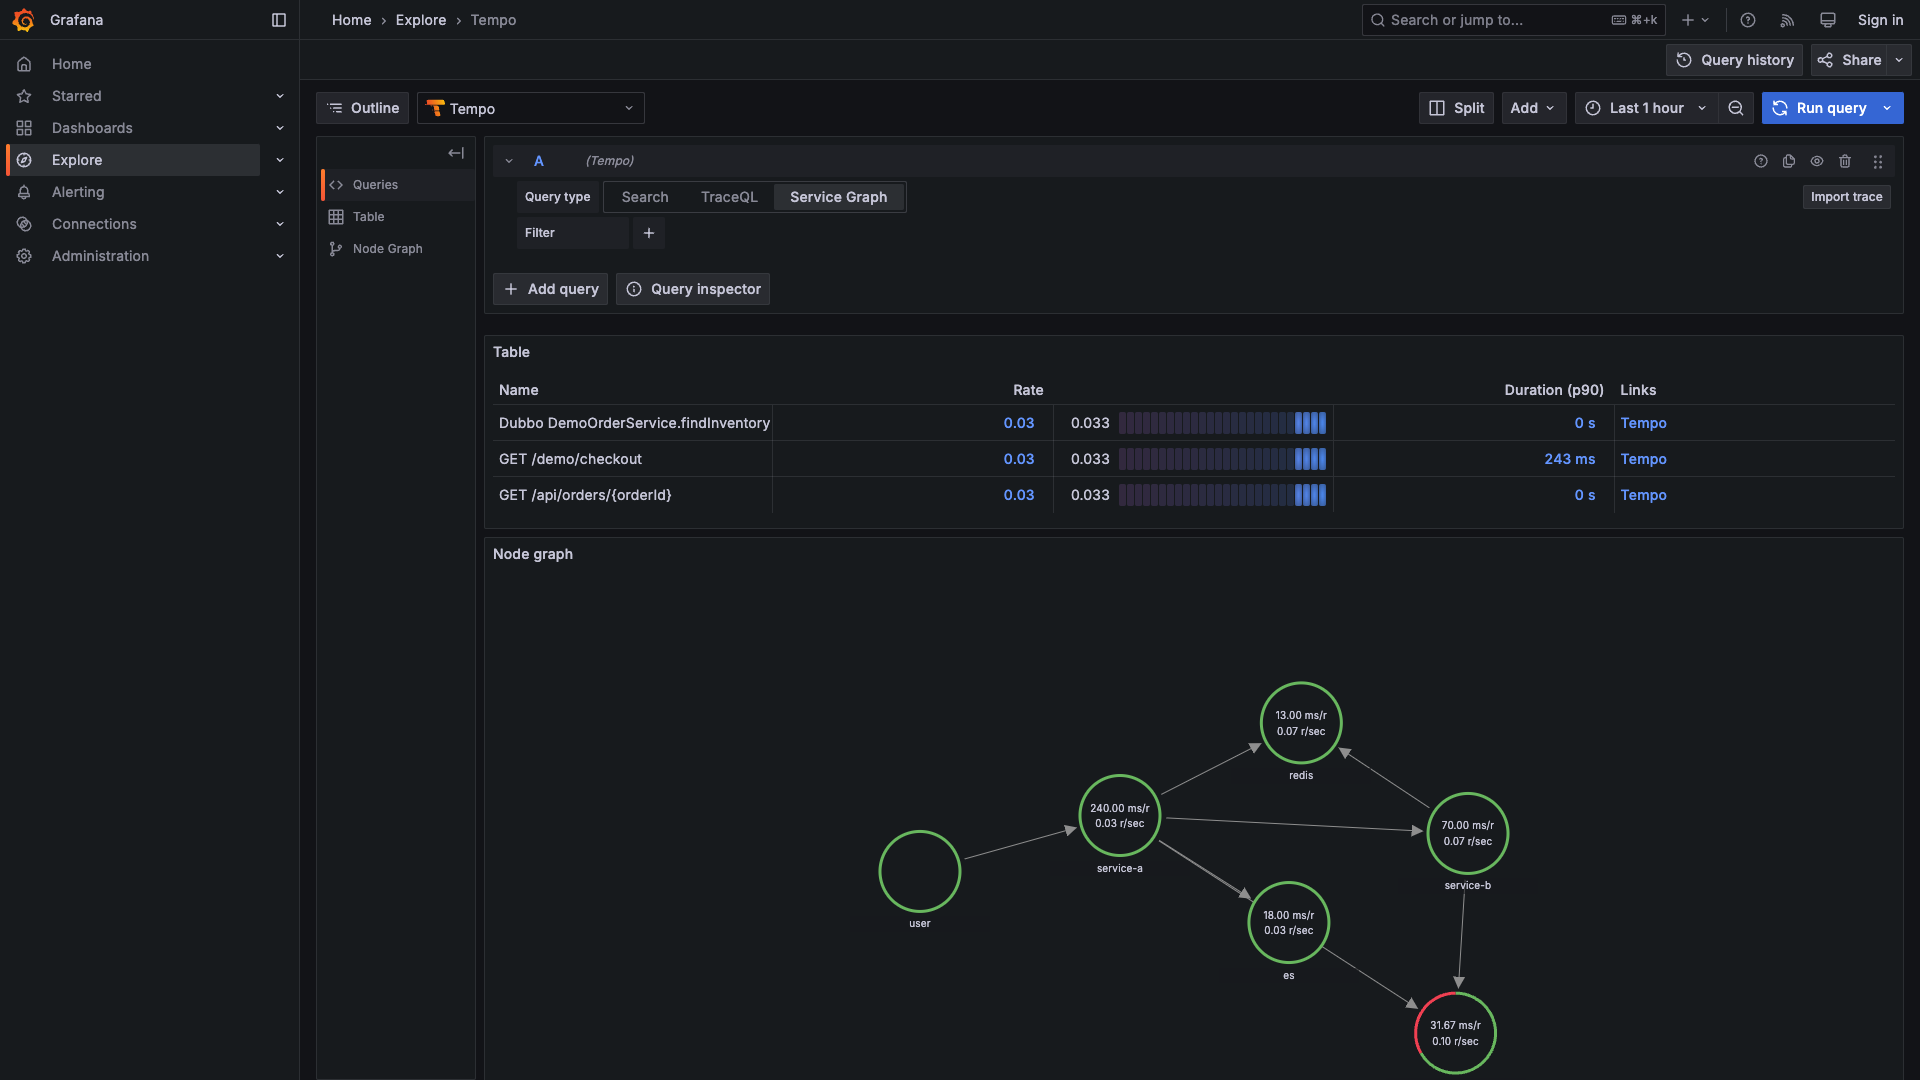Click the Run query button
Viewport: 1920px width, 1080px height.
[1819, 108]
